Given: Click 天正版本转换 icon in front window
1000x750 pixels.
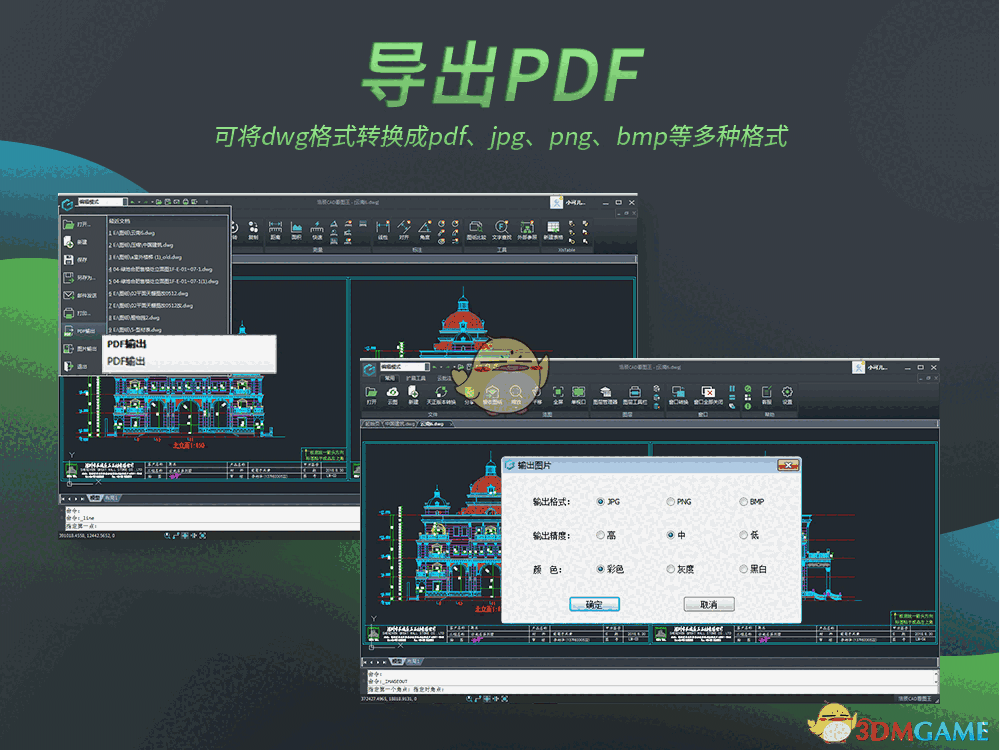Looking at the screenshot, I should [441, 395].
